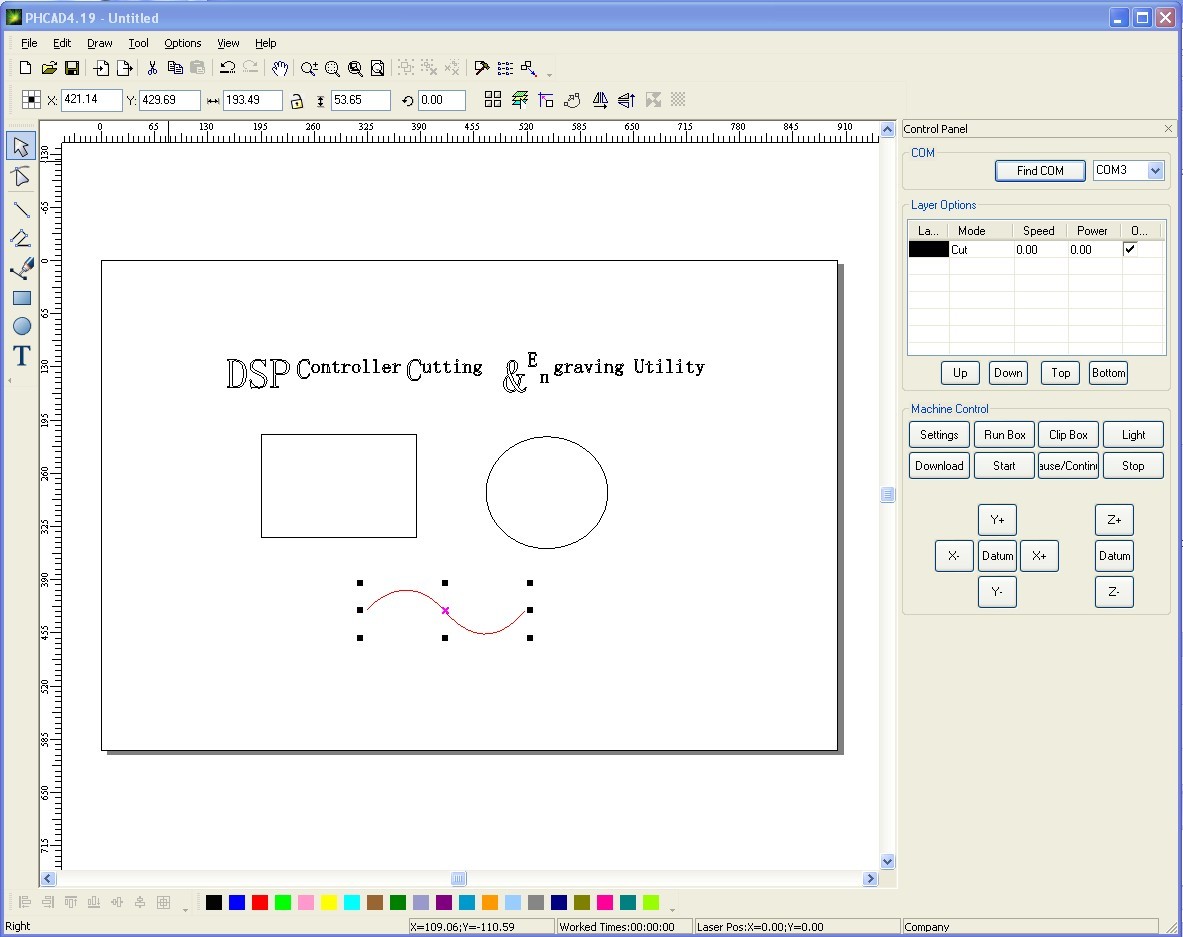The image size is (1183, 937).
Task: Click the Save floppy disk icon
Action: click(72, 68)
